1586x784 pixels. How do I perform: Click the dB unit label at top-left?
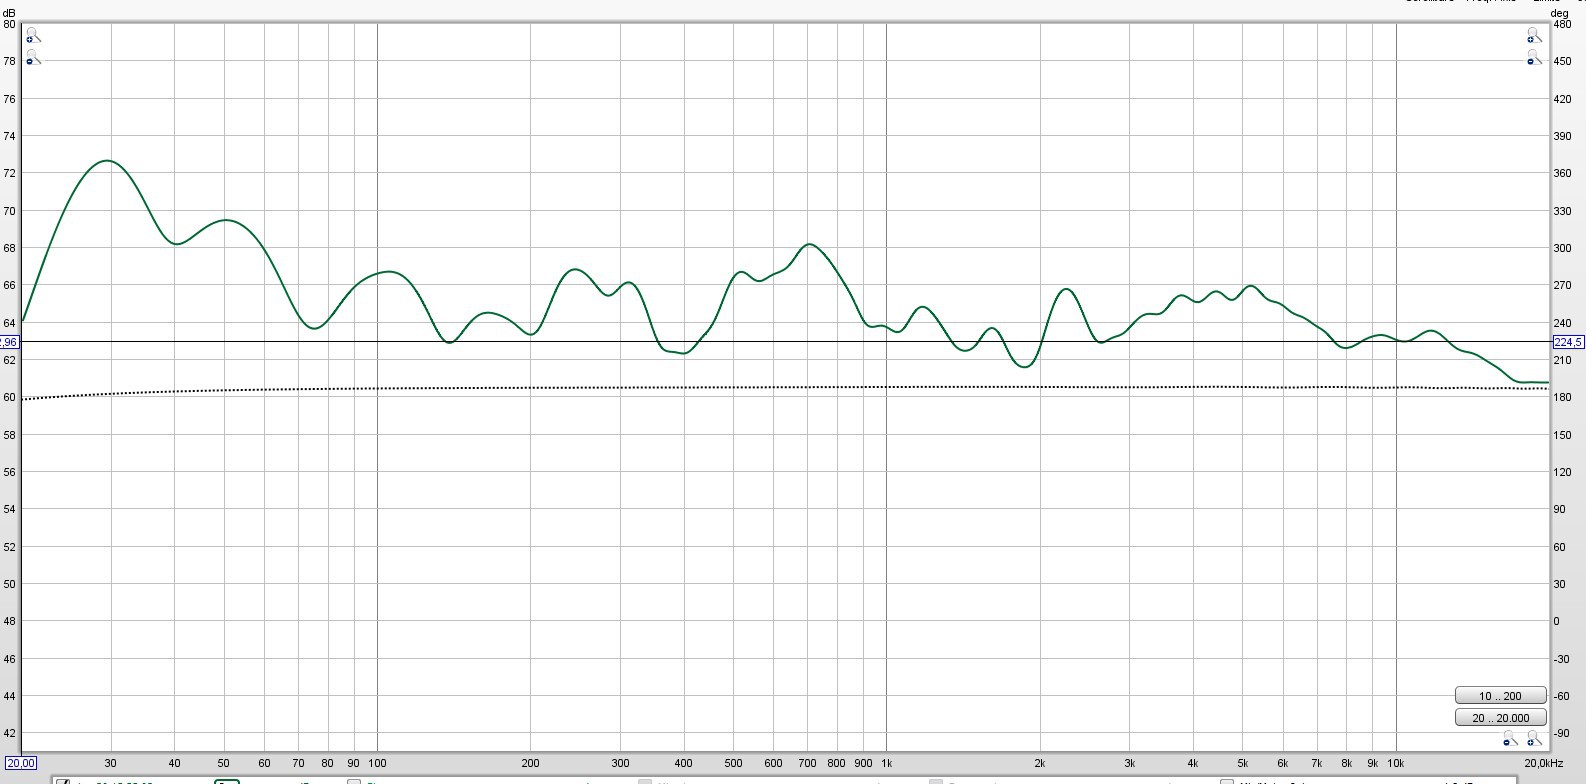tap(9, 12)
